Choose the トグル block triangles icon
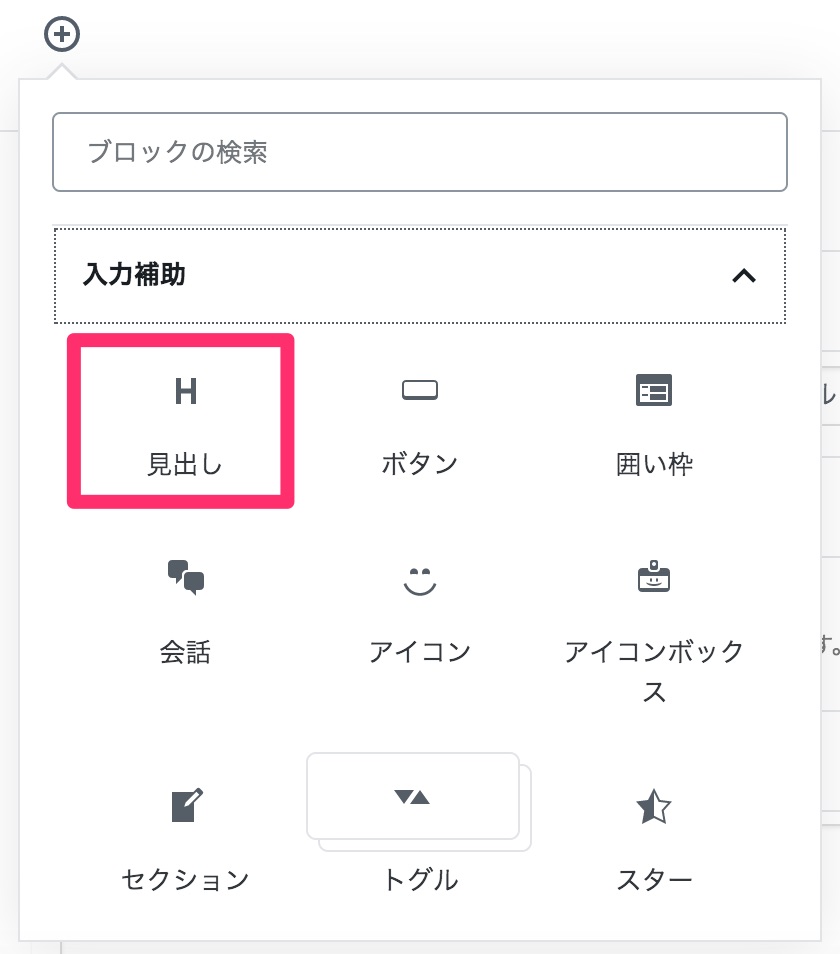This screenshot has height=954, width=840. click(412, 796)
